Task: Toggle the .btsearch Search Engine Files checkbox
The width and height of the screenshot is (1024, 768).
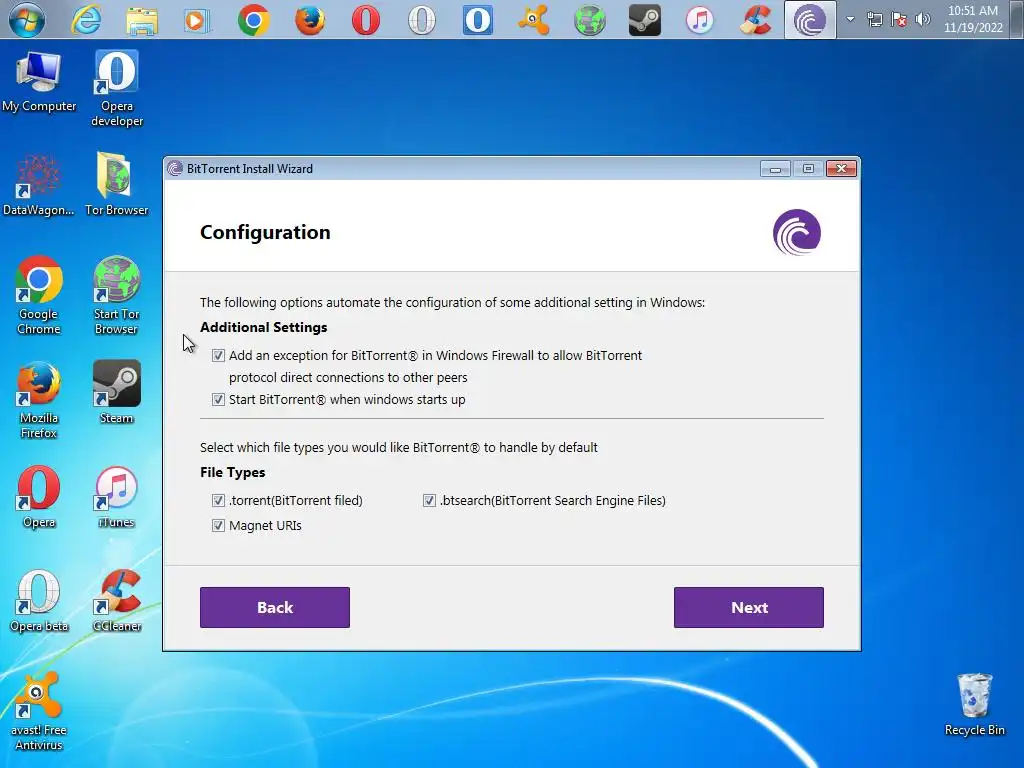Action: (429, 500)
